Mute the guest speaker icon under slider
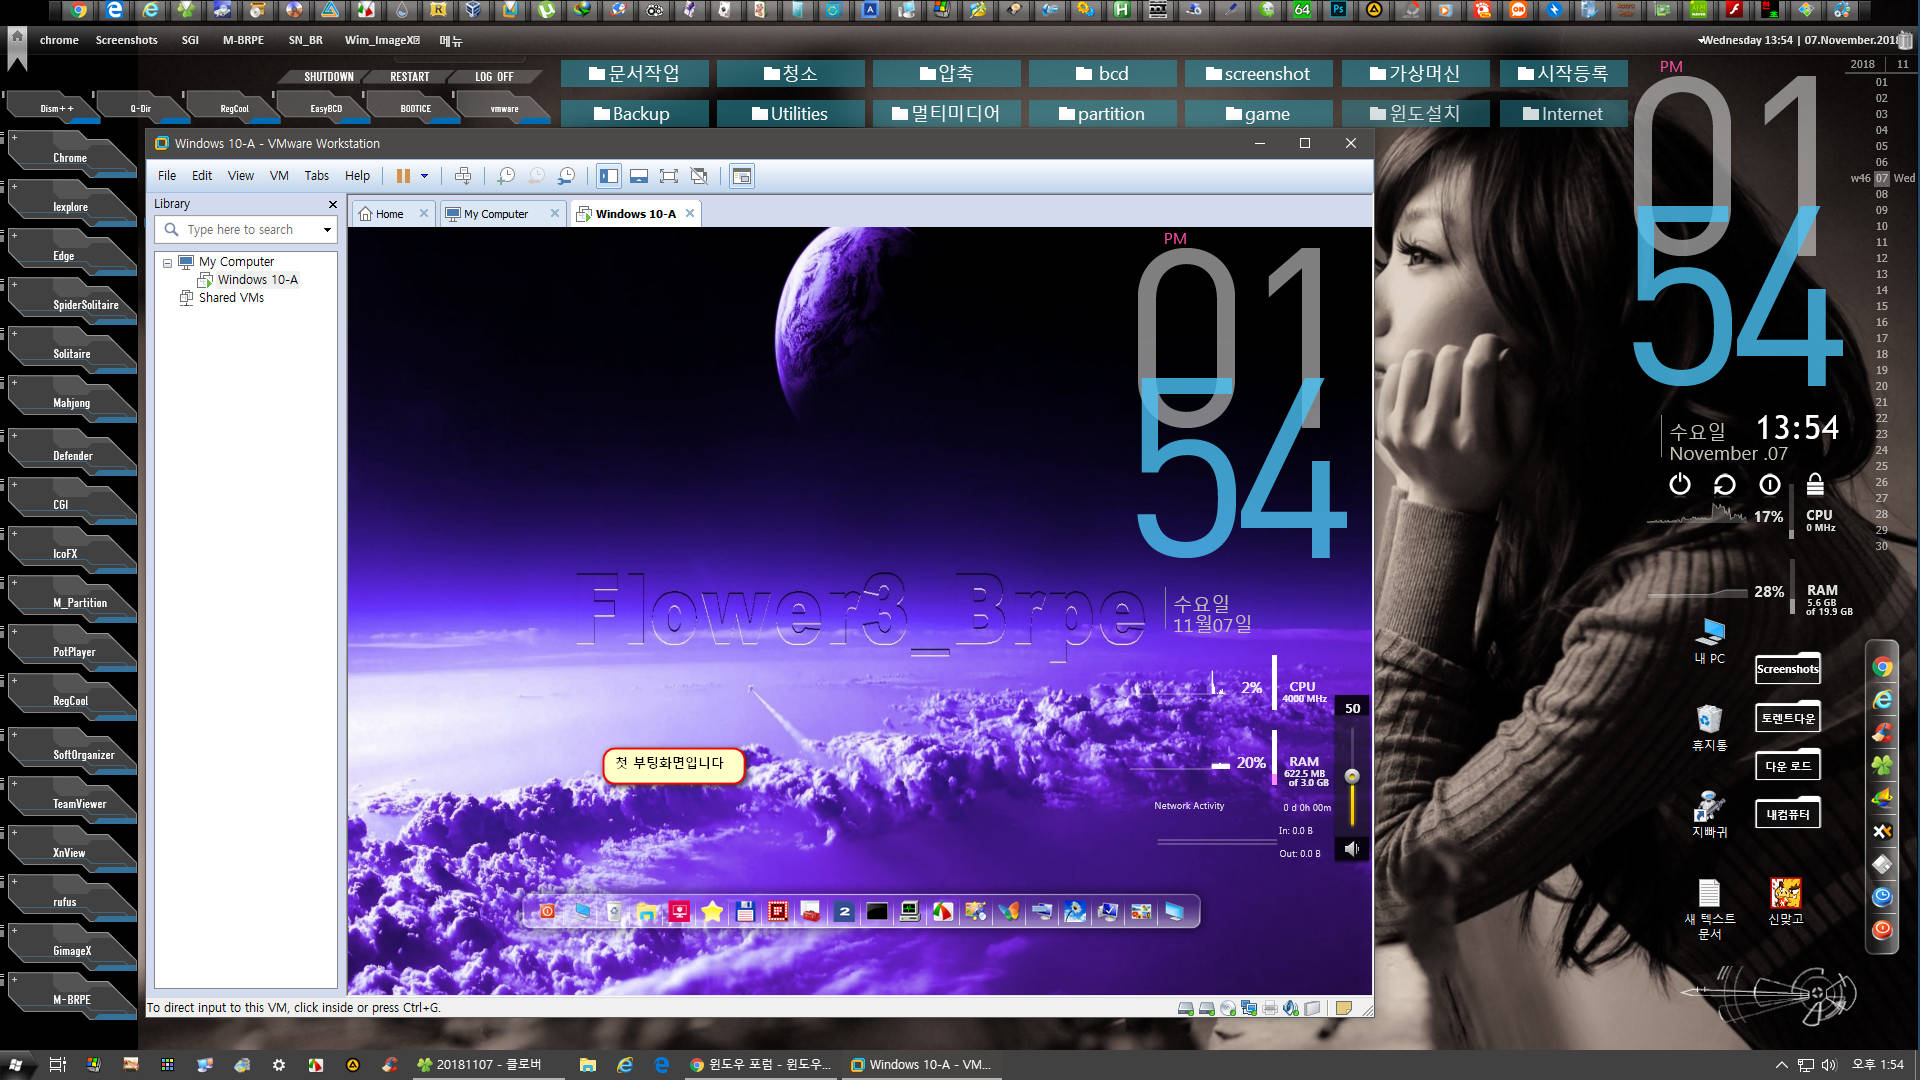This screenshot has height=1080, width=1920. [x=1352, y=849]
